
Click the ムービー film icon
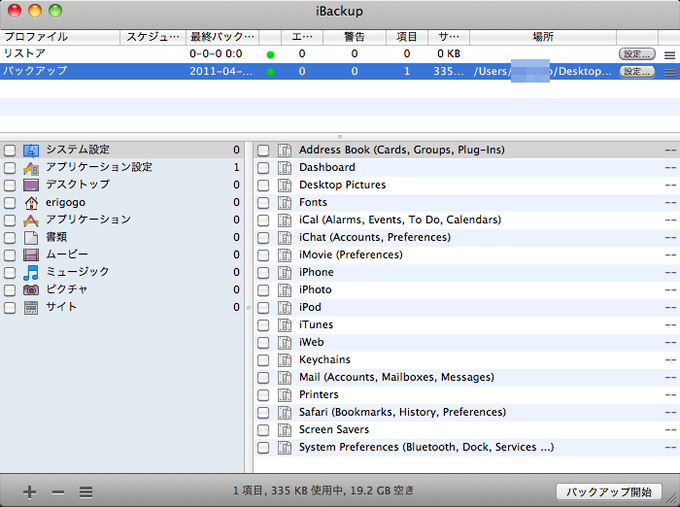[31, 255]
